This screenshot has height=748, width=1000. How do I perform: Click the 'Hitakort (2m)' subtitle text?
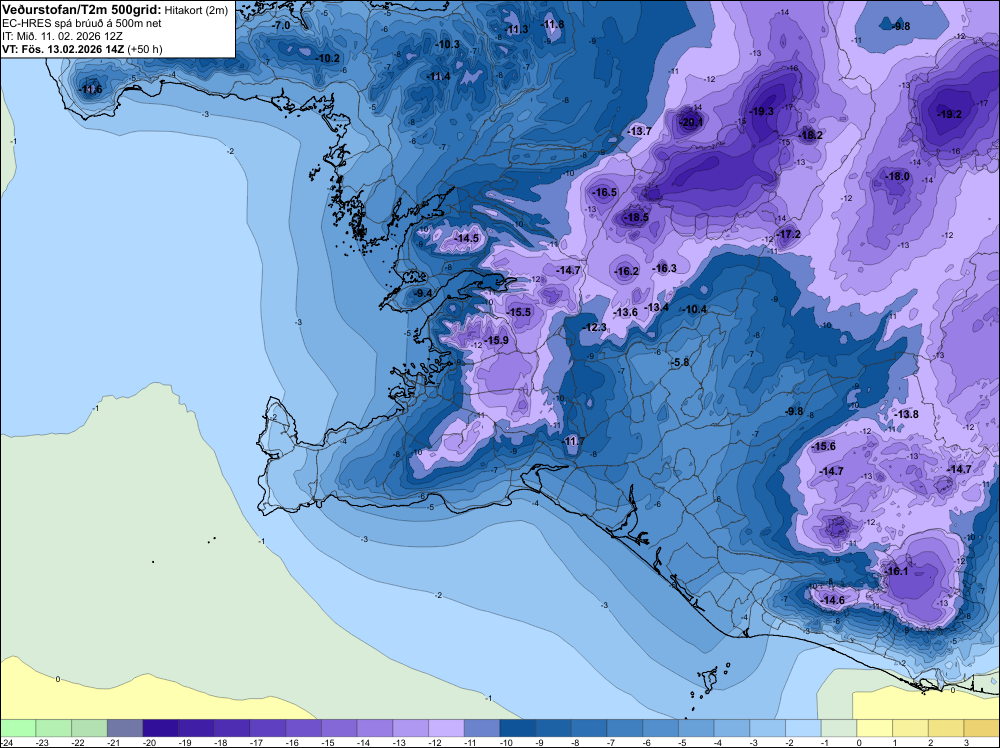click(196, 10)
